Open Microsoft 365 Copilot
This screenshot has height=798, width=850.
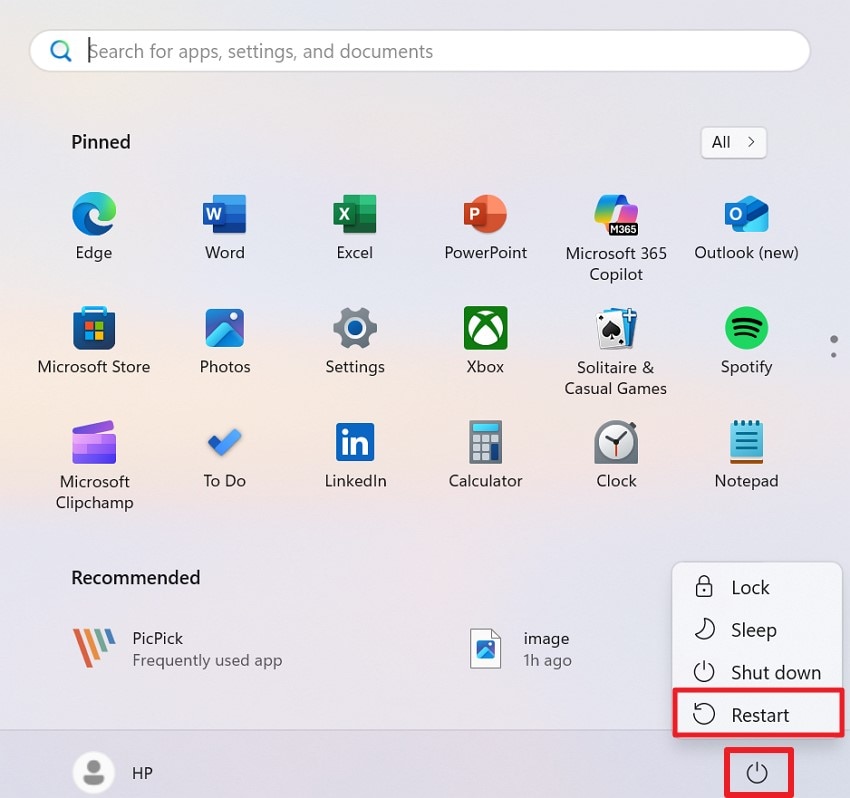[x=616, y=237]
